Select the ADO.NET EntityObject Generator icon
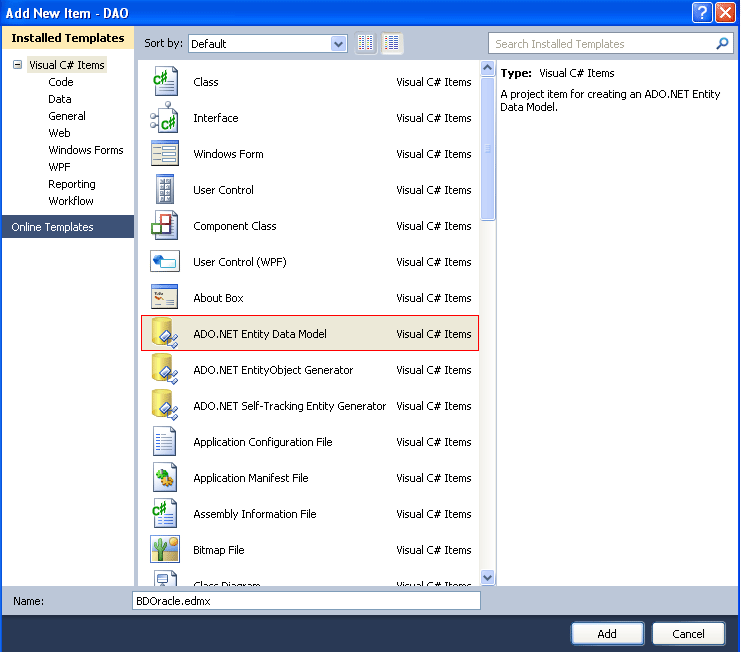 click(x=165, y=369)
